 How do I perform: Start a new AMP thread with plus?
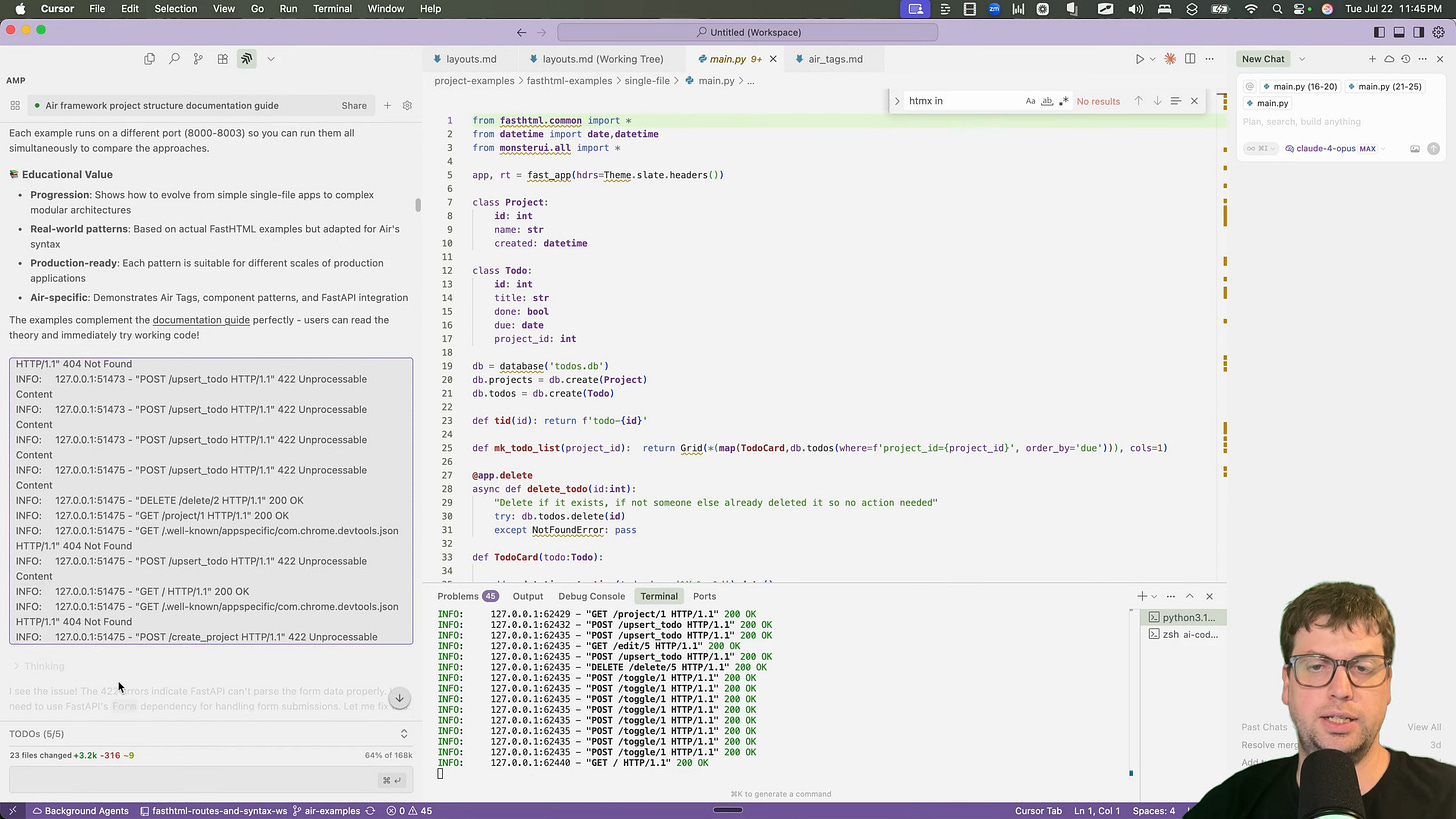[x=387, y=106]
